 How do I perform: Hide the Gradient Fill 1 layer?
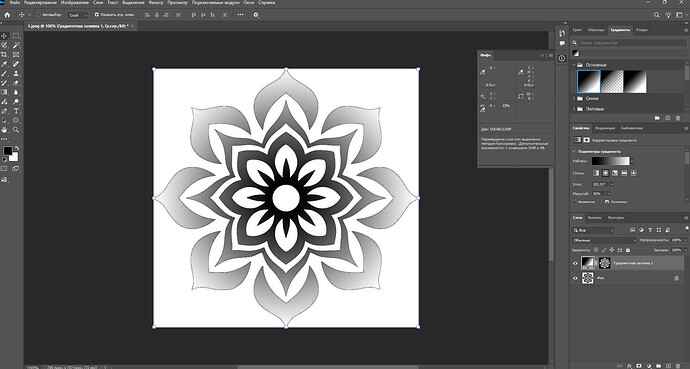click(575, 263)
